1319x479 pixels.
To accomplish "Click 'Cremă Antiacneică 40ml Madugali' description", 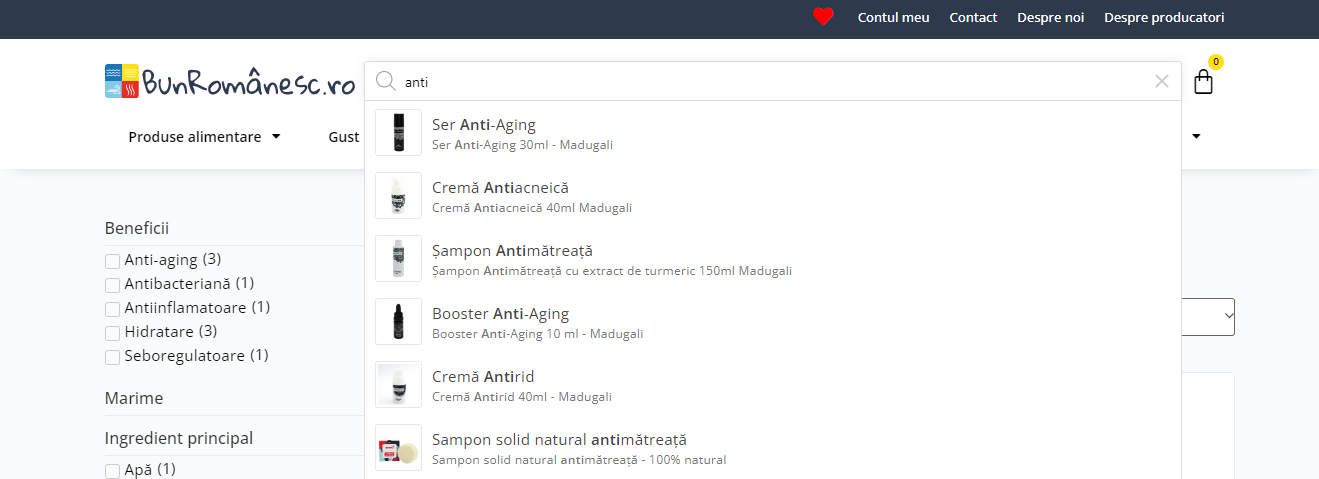I will [x=532, y=208].
